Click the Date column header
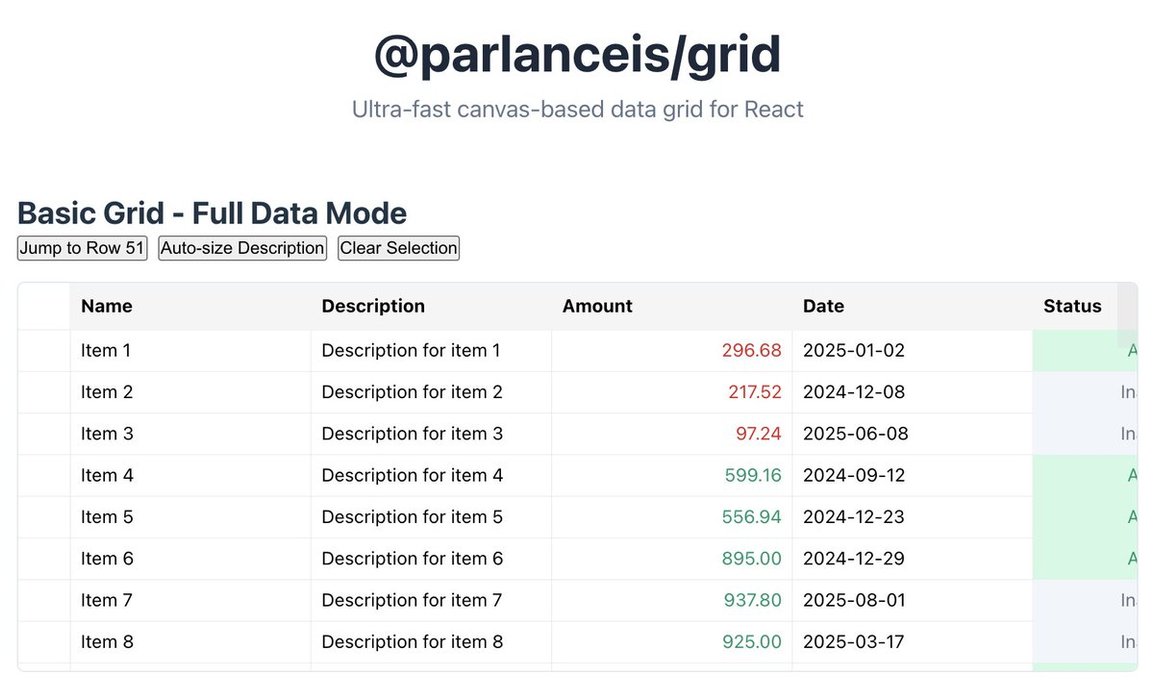 [912, 306]
